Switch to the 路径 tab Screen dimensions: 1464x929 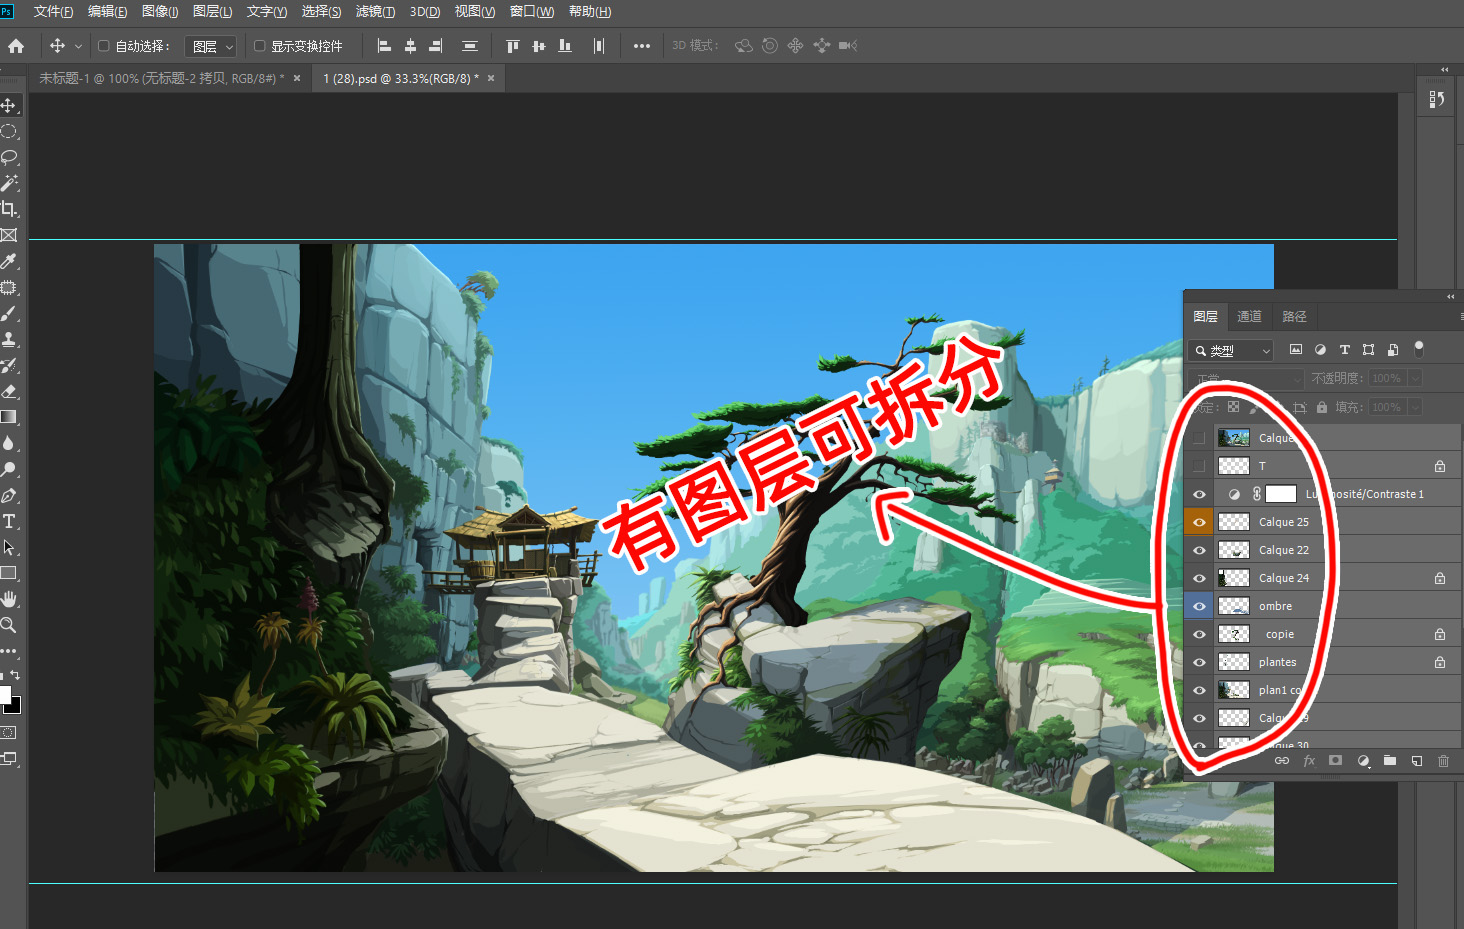pos(1295,316)
